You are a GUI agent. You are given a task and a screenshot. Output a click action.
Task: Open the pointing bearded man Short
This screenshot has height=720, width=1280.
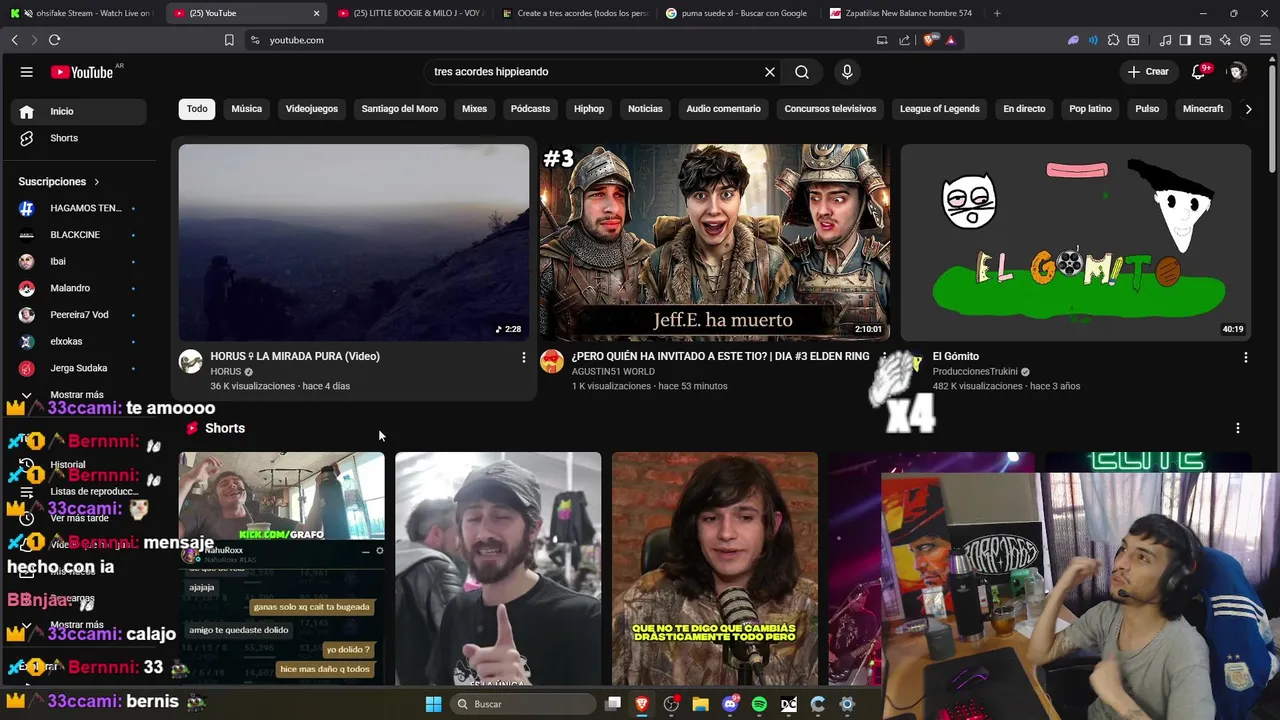[x=498, y=568]
